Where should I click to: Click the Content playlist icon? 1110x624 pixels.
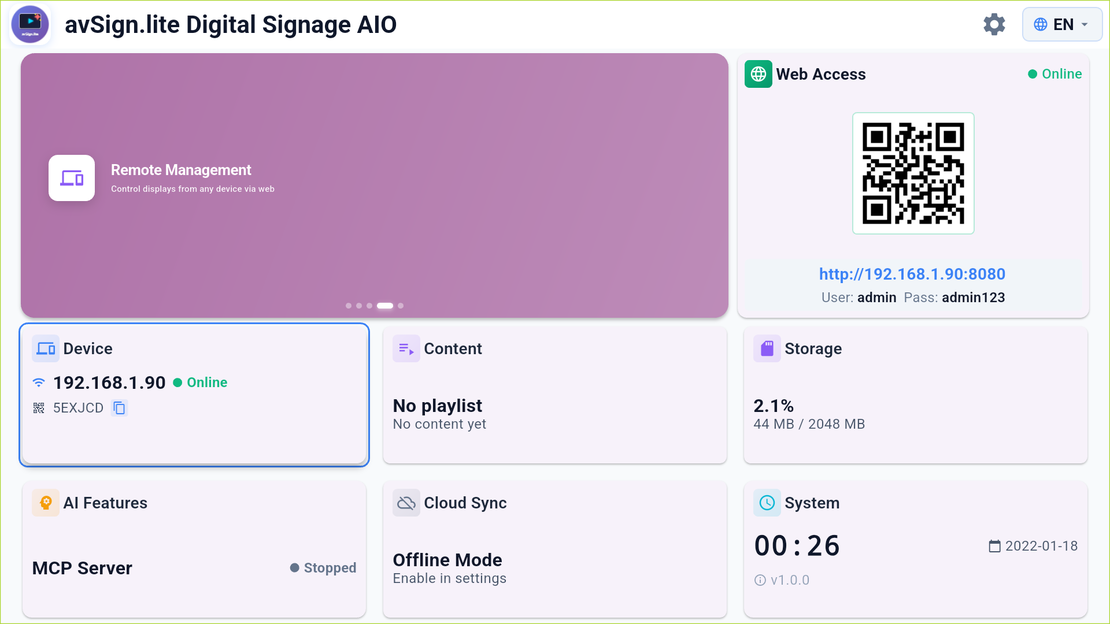[406, 348]
